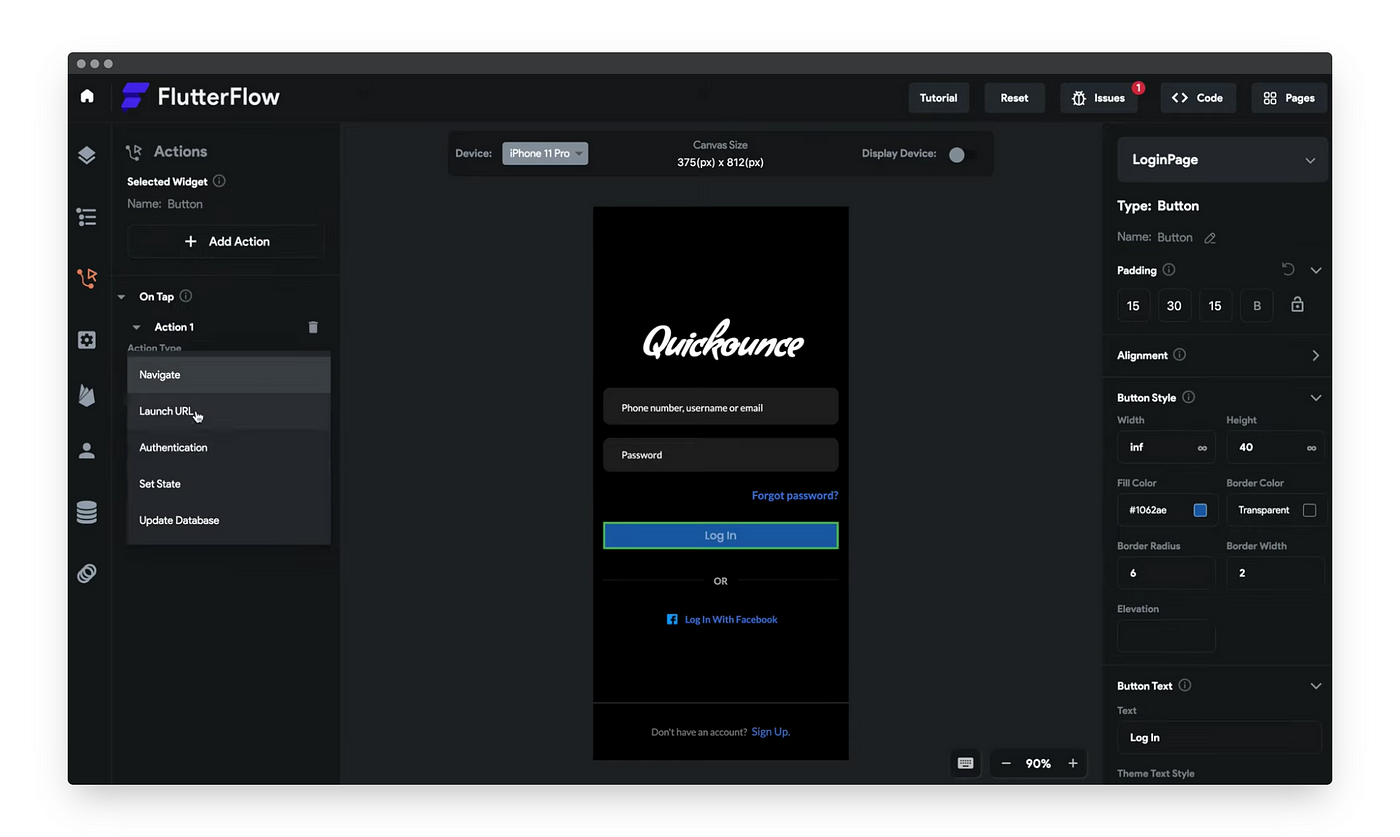Click info icon beside Selected Widget

[219, 181]
